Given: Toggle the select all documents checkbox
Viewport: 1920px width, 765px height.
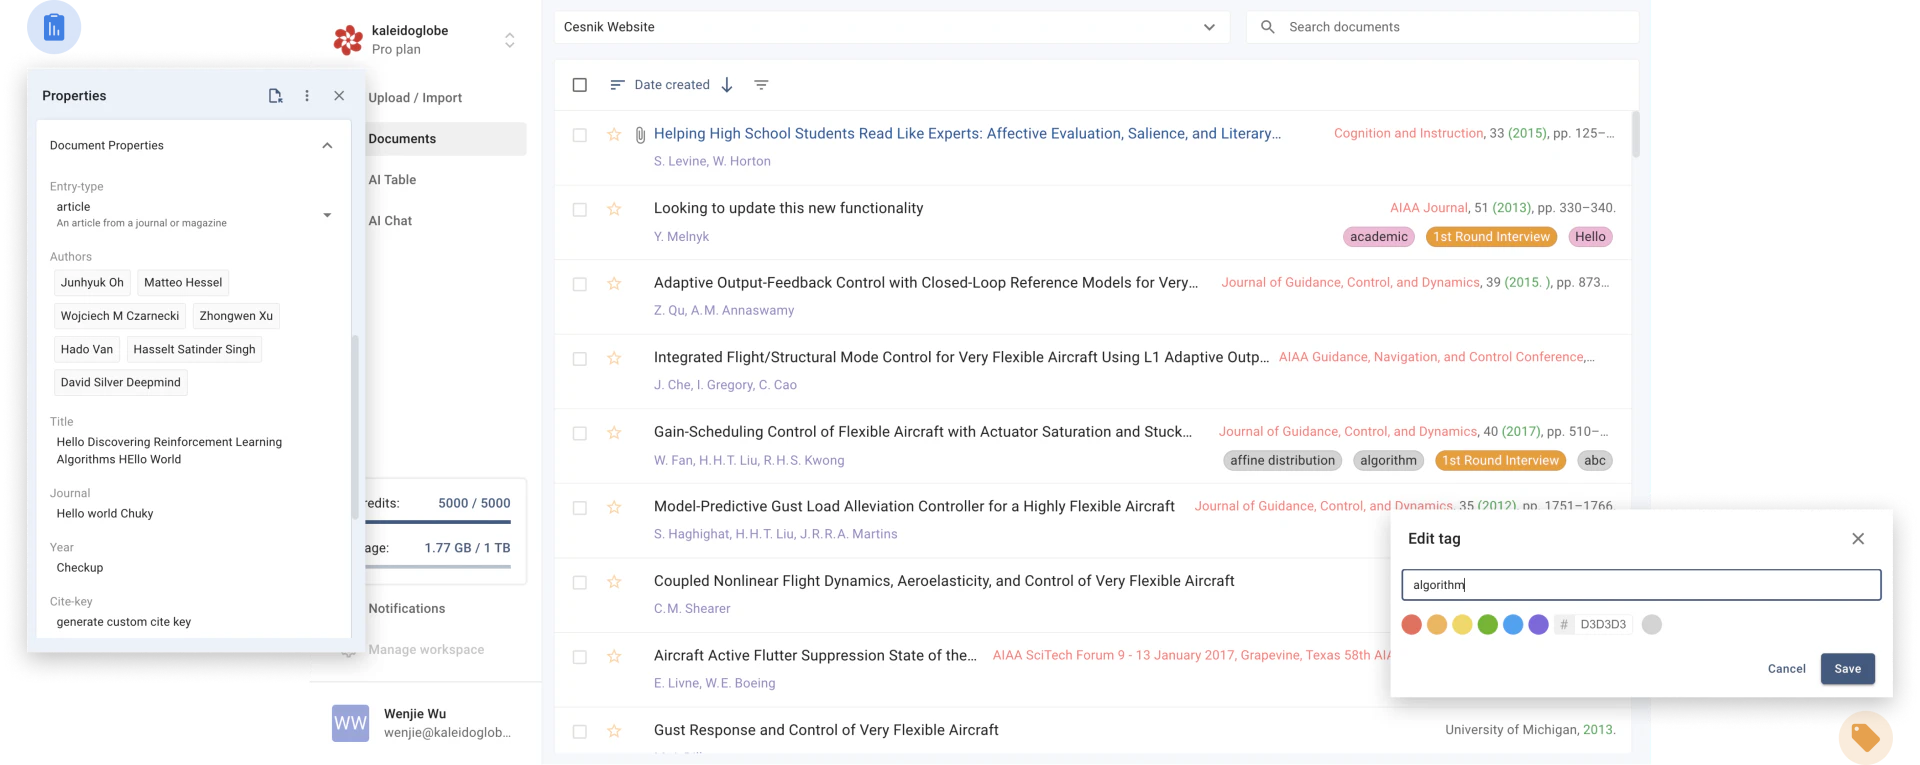Looking at the screenshot, I should click(x=579, y=85).
